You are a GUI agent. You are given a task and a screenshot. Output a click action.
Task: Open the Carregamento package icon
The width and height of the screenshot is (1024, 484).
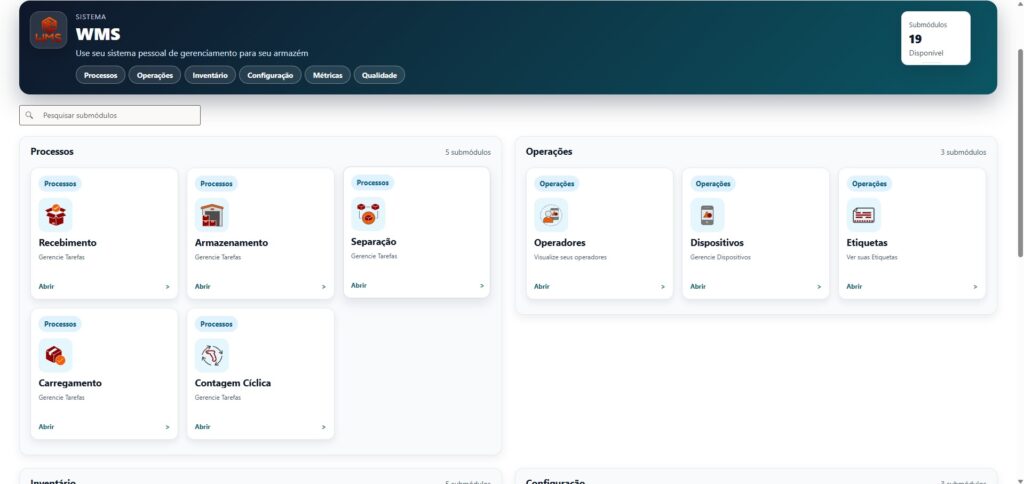(x=56, y=355)
